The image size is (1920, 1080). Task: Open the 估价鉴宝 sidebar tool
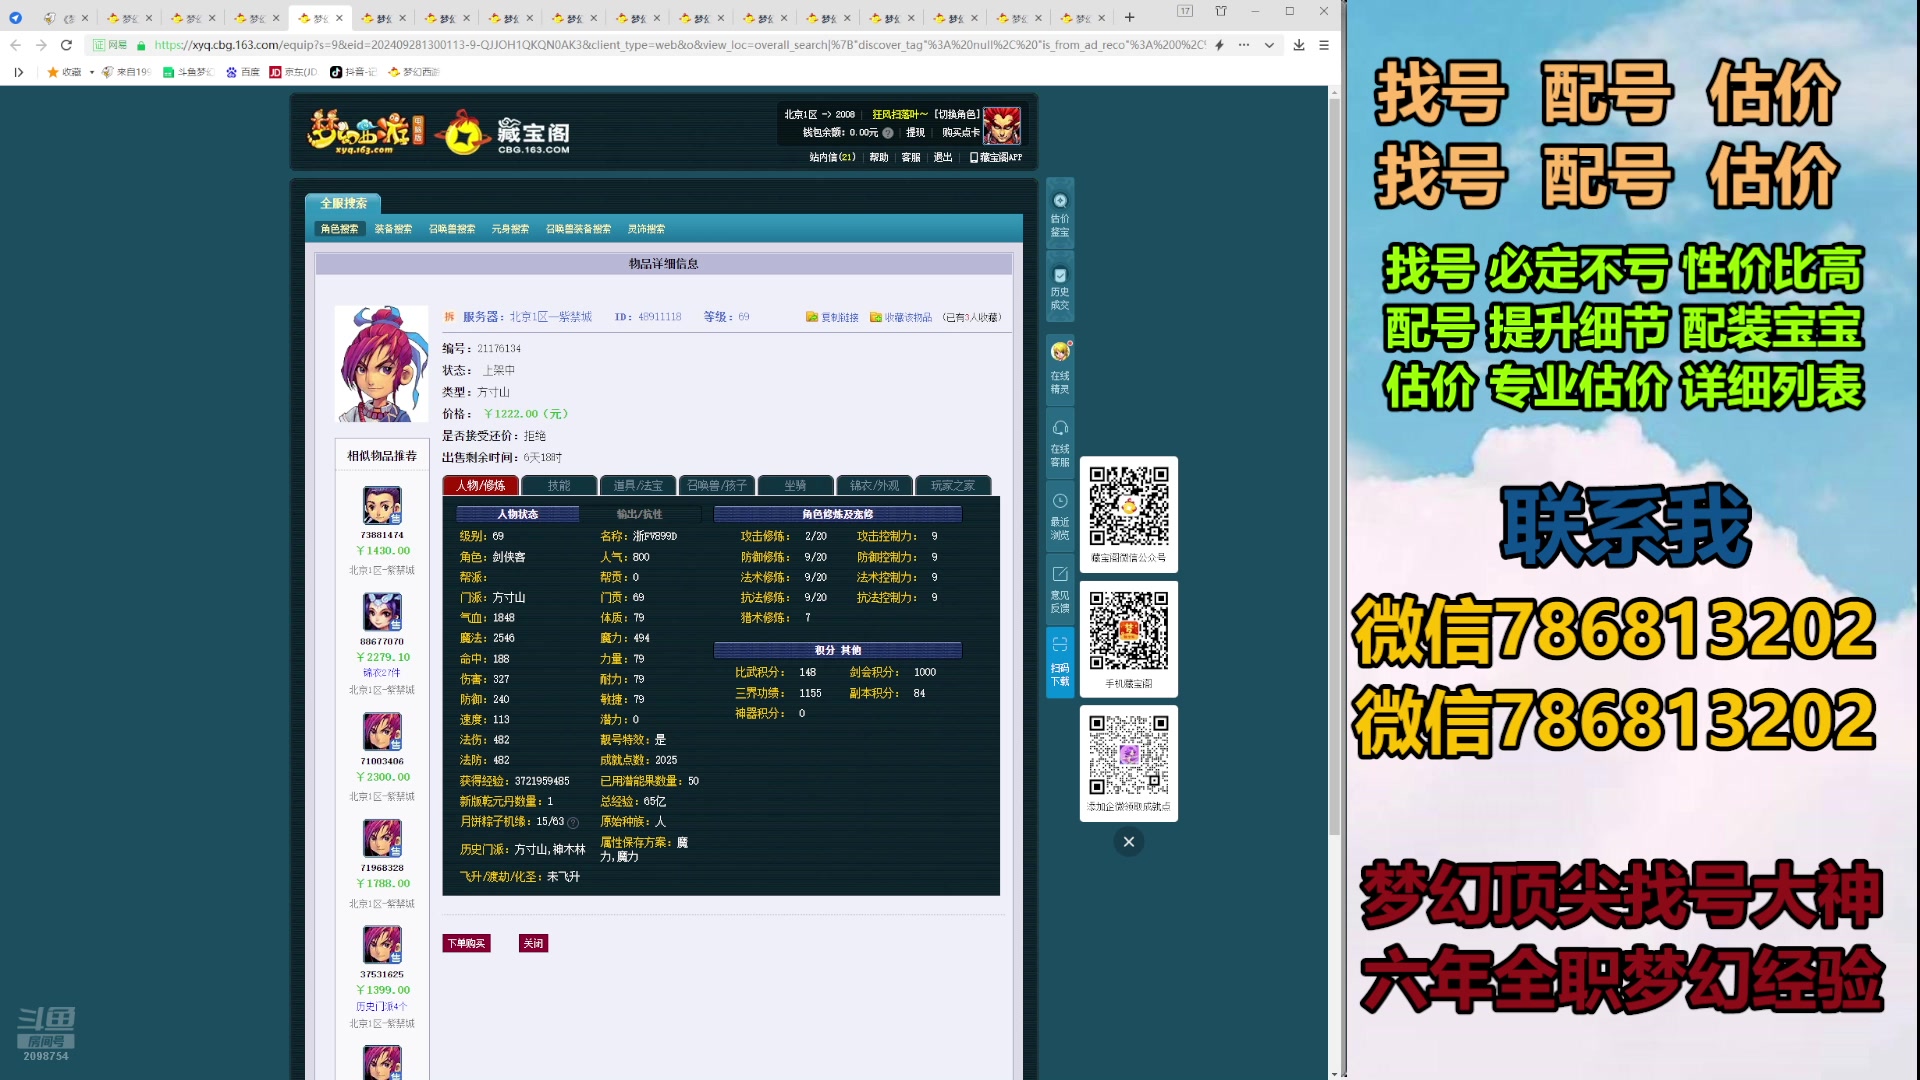(1060, 214)
